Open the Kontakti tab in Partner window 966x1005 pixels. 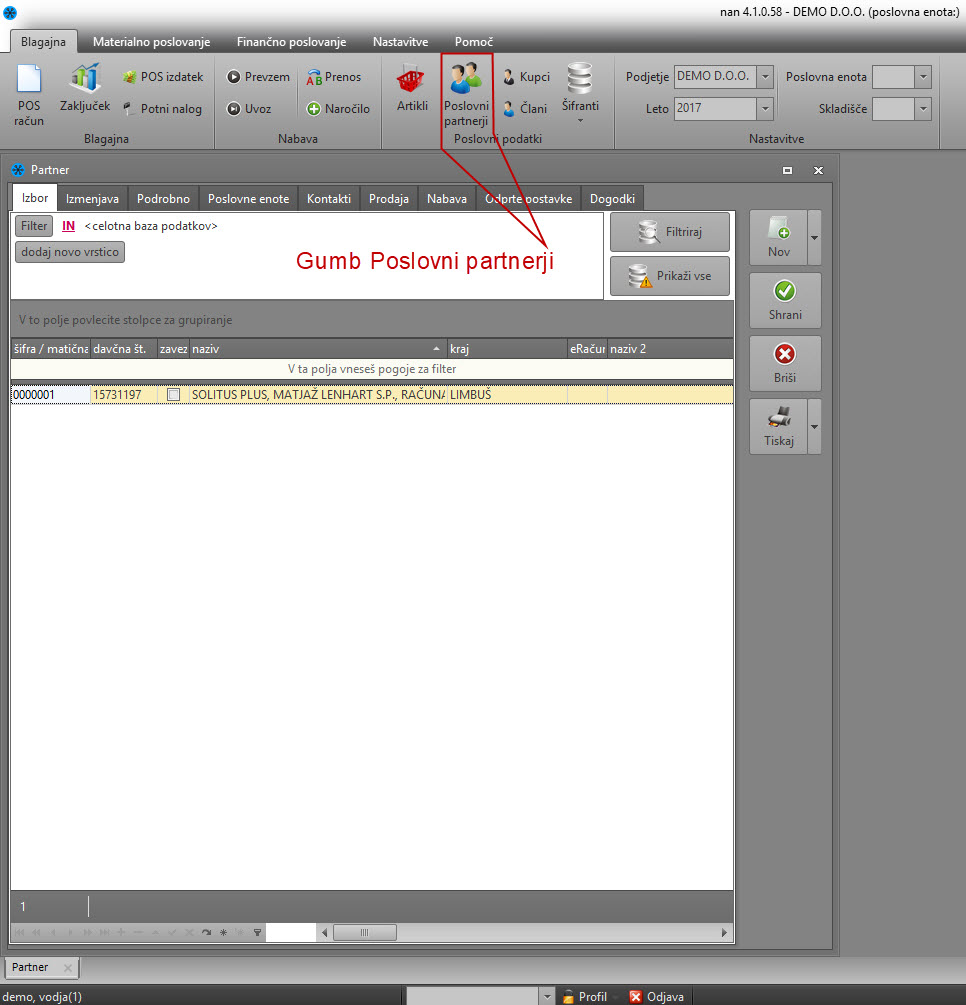pos(329,199)
